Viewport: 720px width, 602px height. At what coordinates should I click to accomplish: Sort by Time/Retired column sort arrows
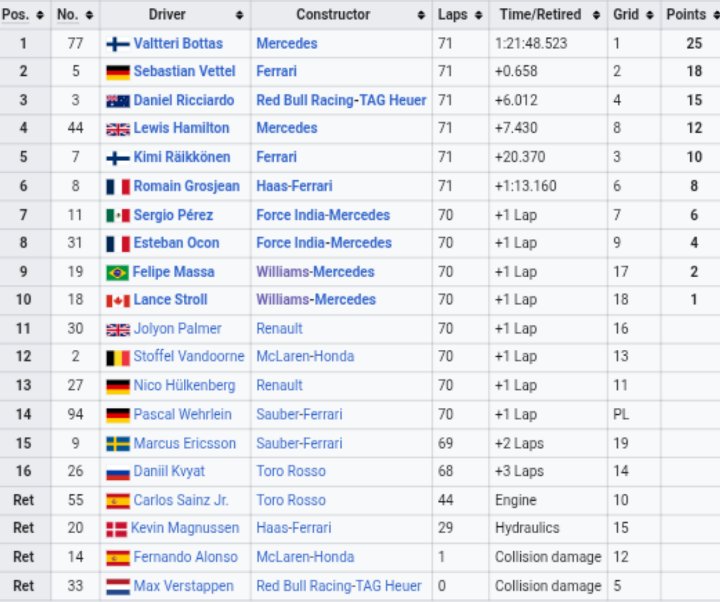[x=596, y=15]
